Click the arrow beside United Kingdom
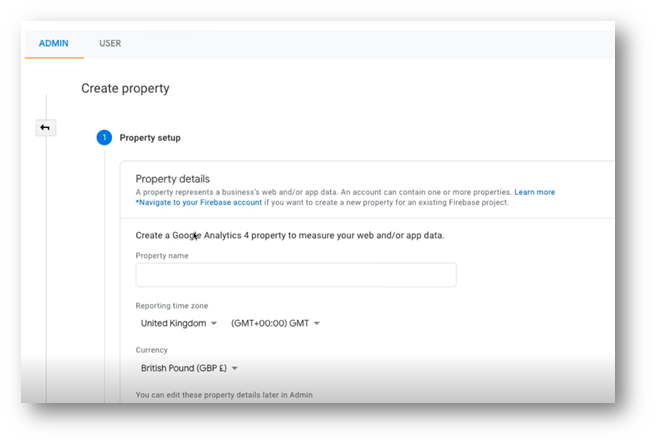657x445 pixels. coord(214,324)
